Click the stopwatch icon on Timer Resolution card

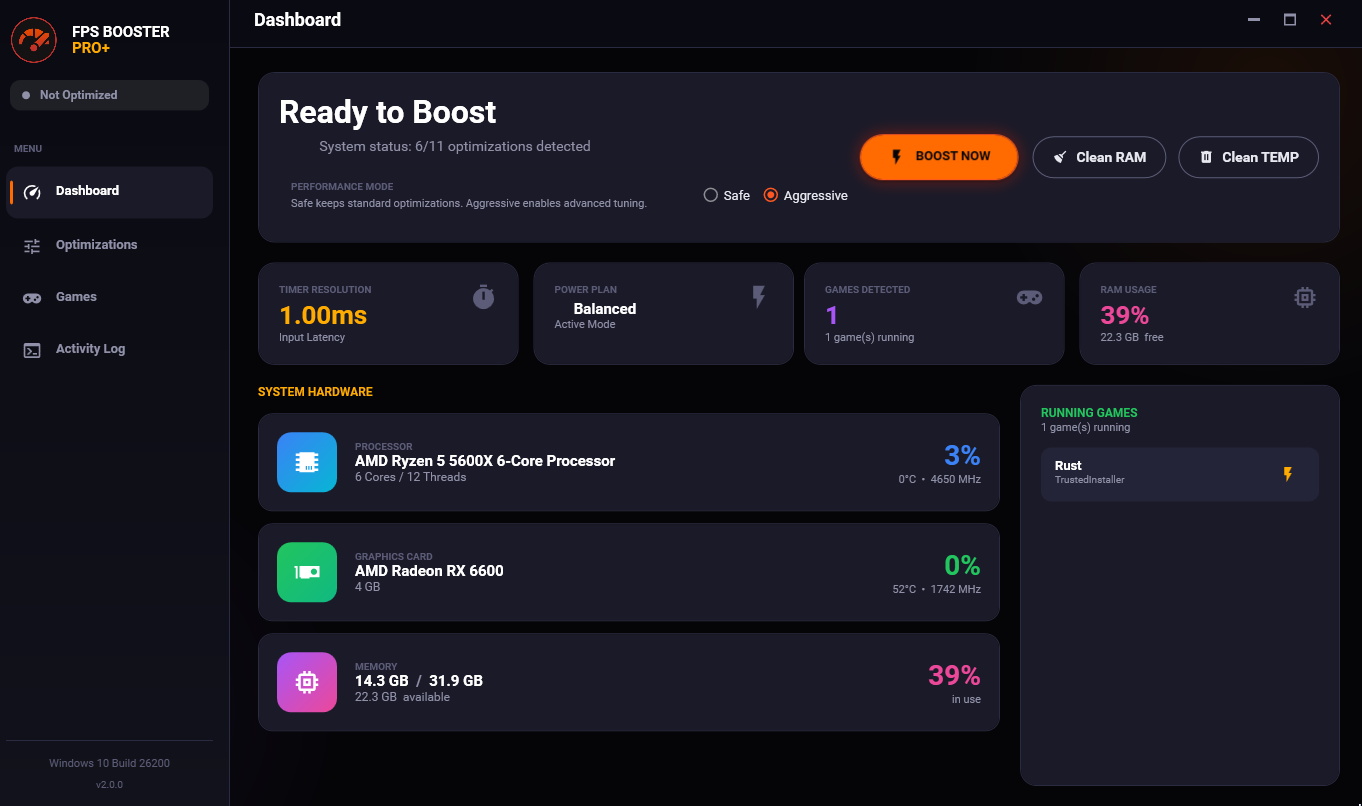[x=483, y=296]
